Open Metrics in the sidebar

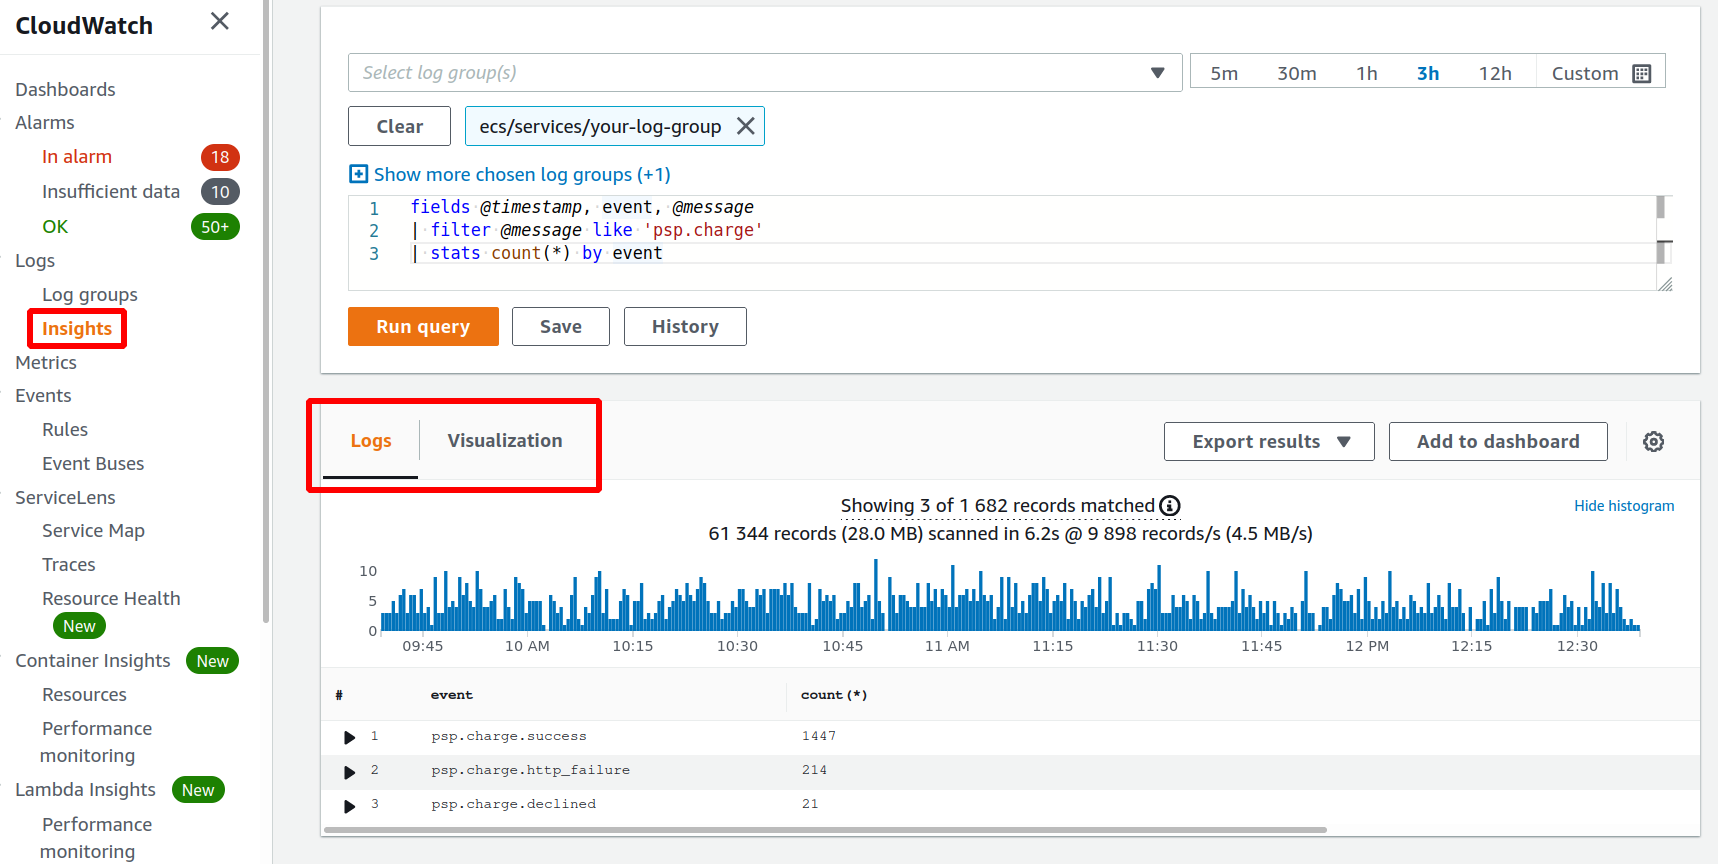[46, 363]
